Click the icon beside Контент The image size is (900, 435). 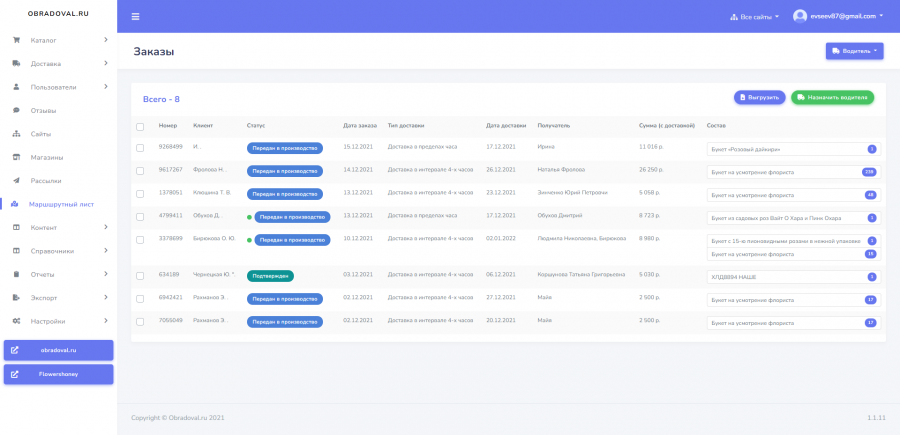pos(17,228)
